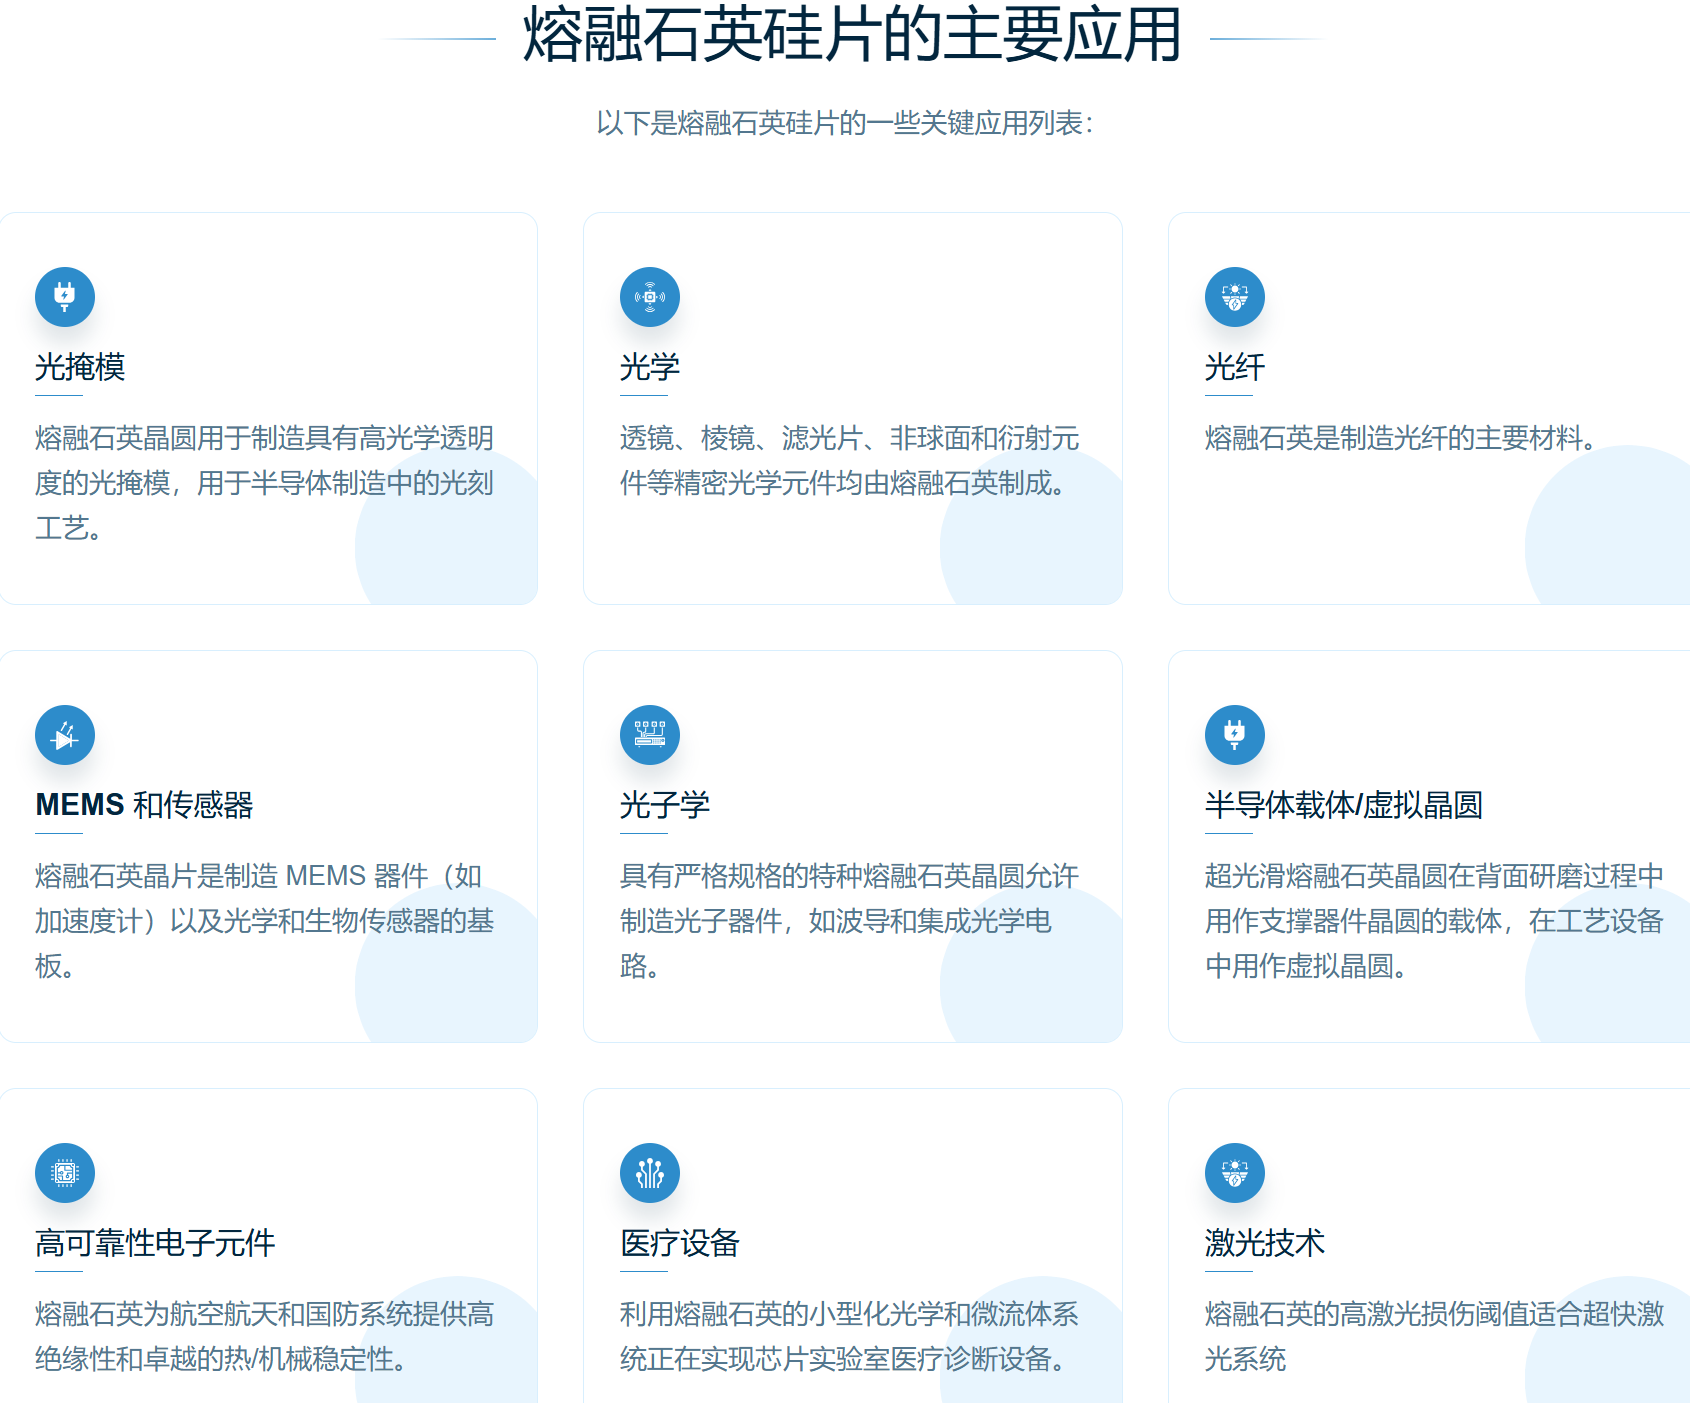
Task: Click the icon above 光纤 heading
Action: pos(1235,297)
